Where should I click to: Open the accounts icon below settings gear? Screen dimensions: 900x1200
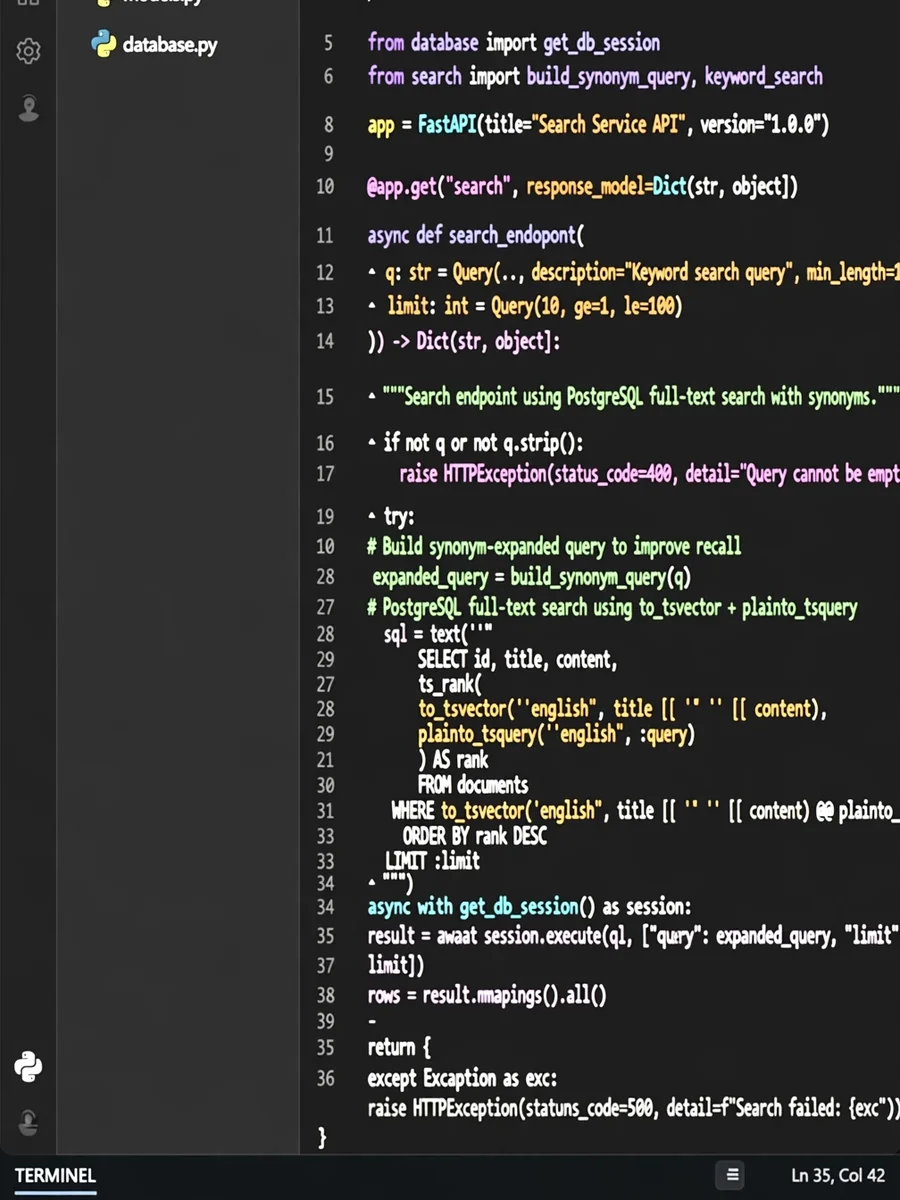(x=28, y=108)
